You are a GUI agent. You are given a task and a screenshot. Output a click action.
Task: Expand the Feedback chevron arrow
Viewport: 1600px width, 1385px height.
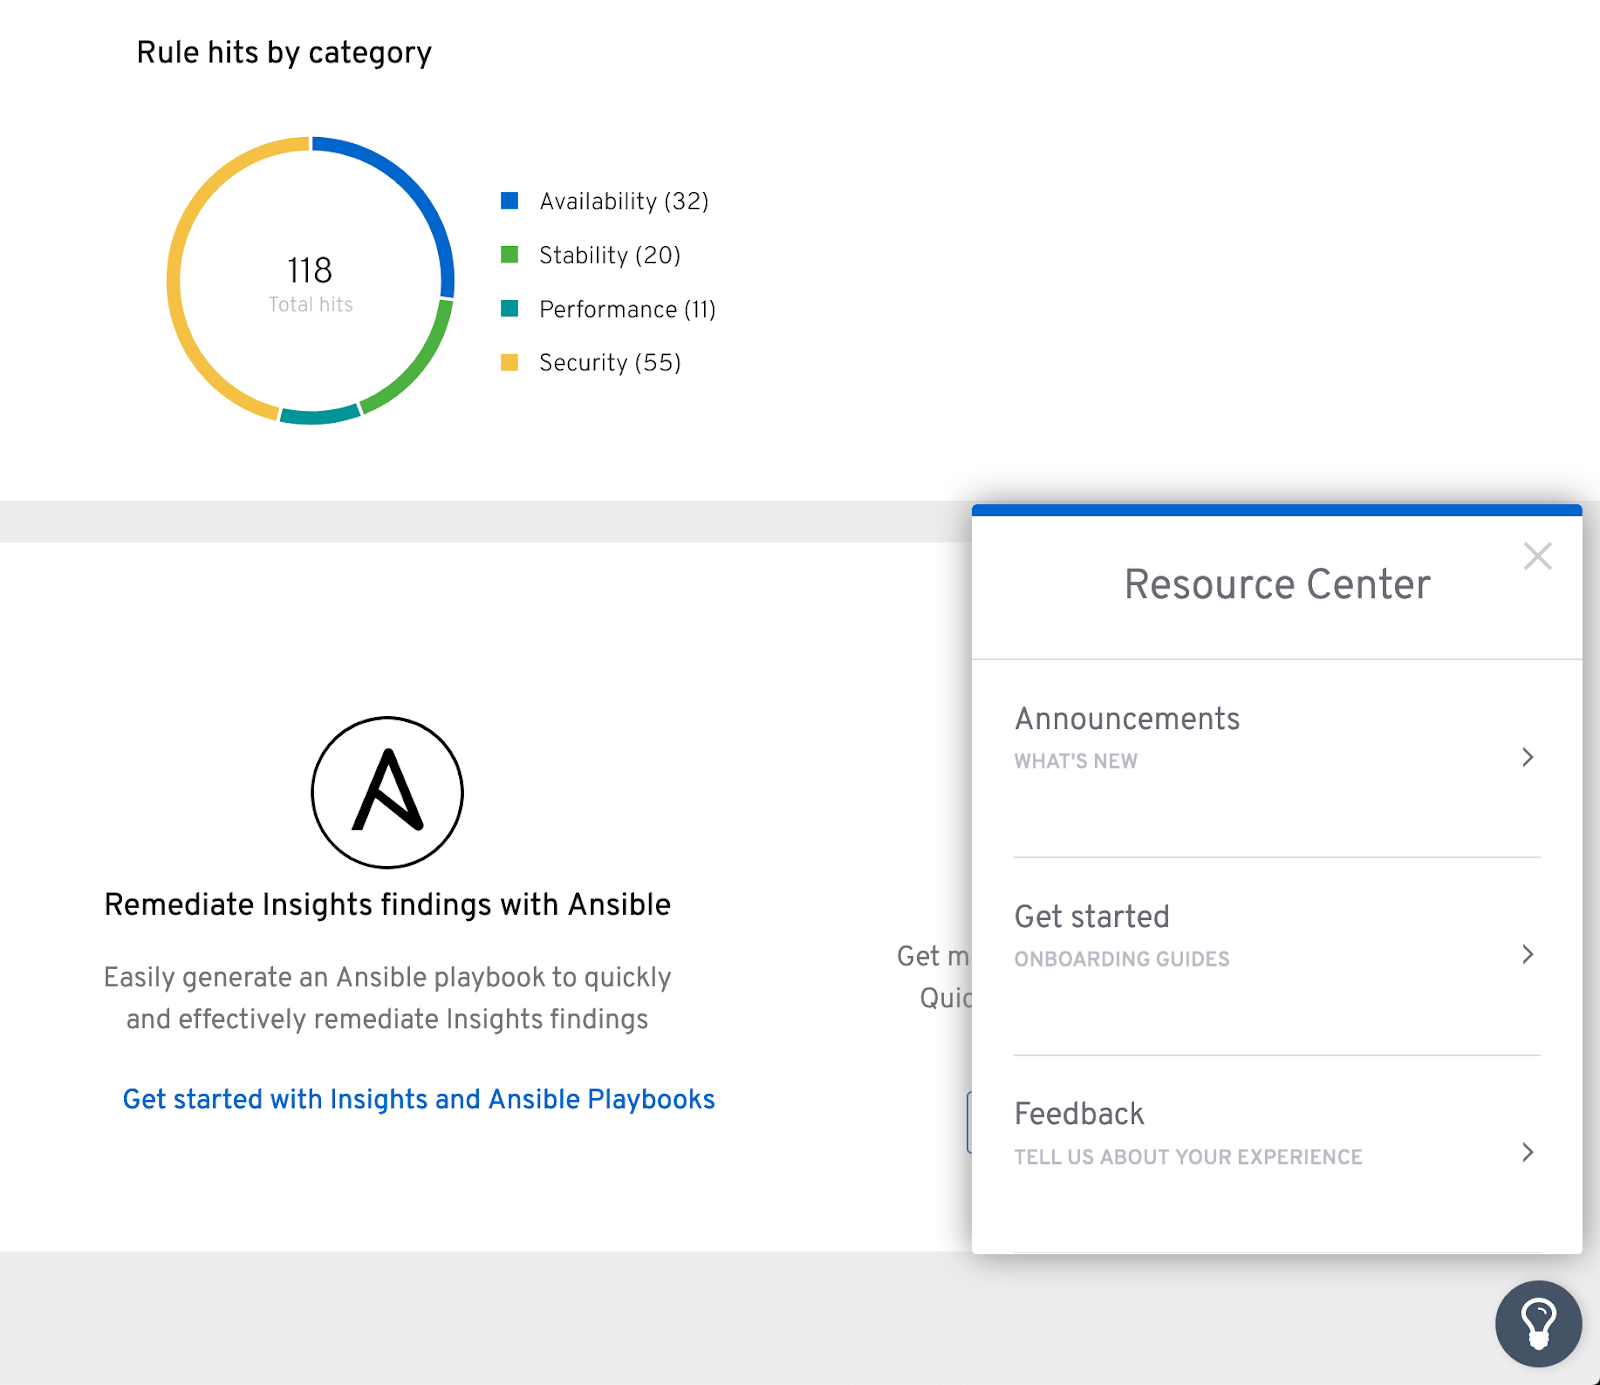1527,1152
